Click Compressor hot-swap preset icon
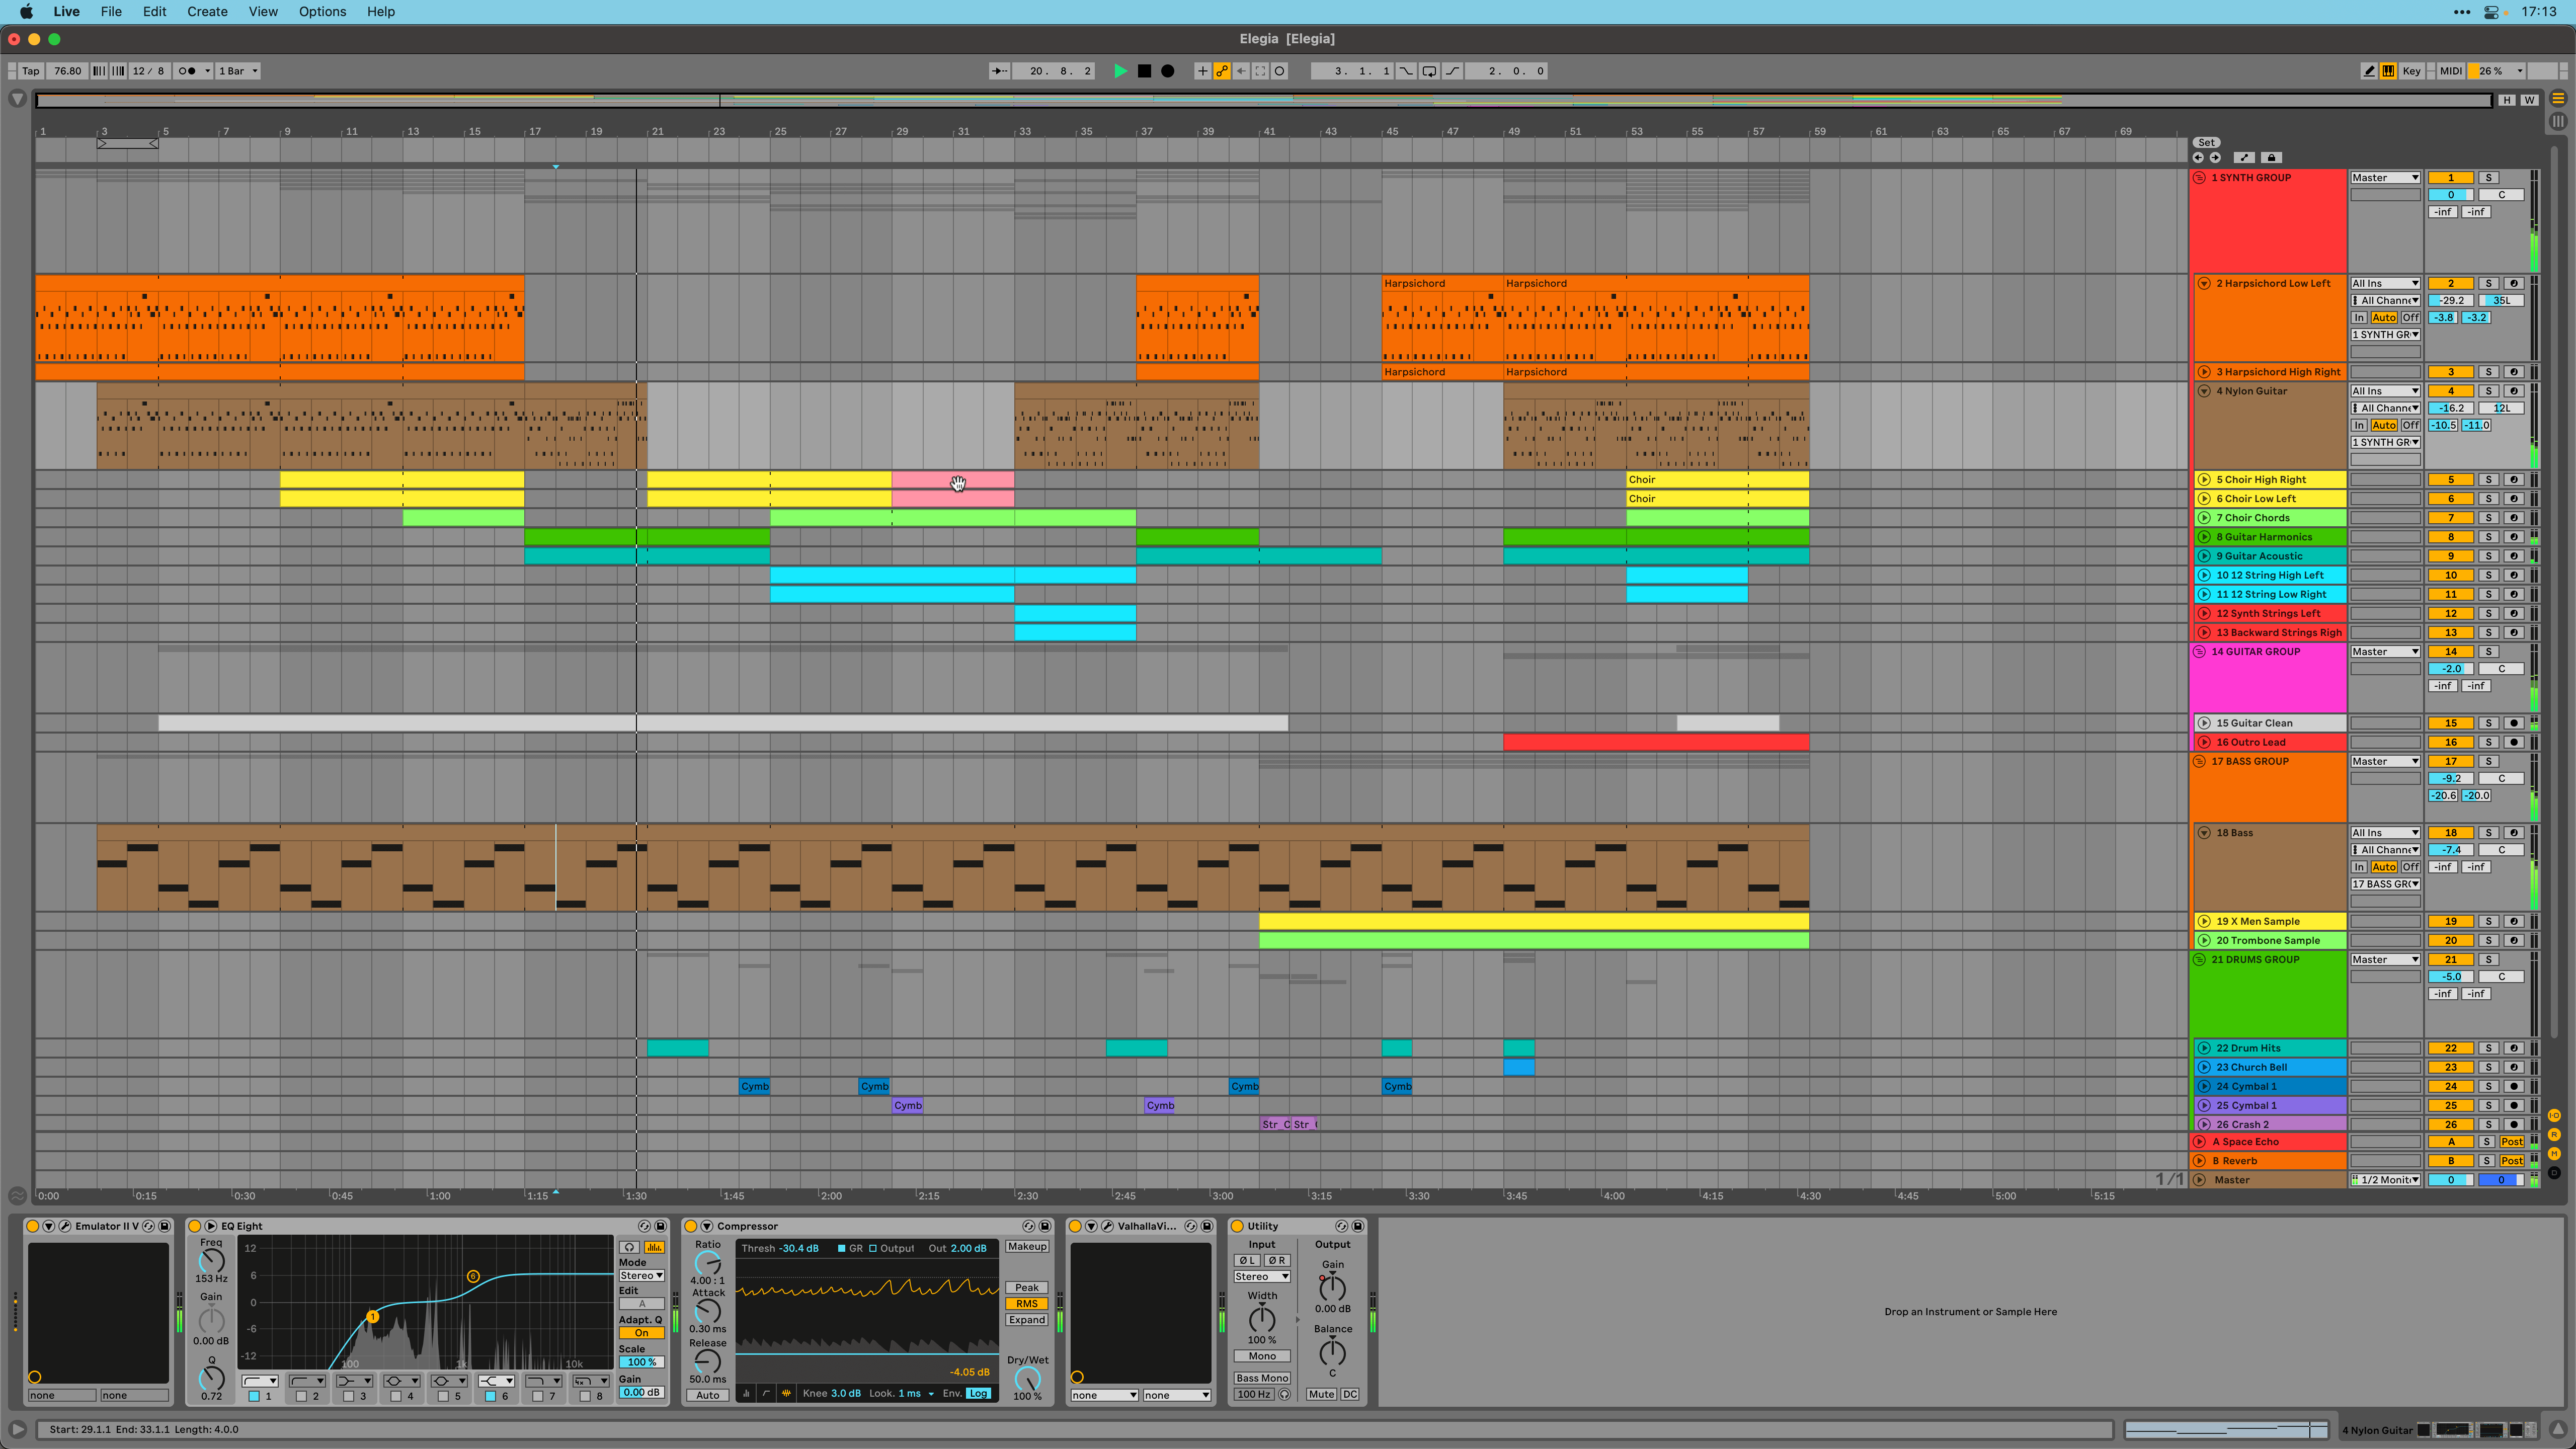 1028,1226
